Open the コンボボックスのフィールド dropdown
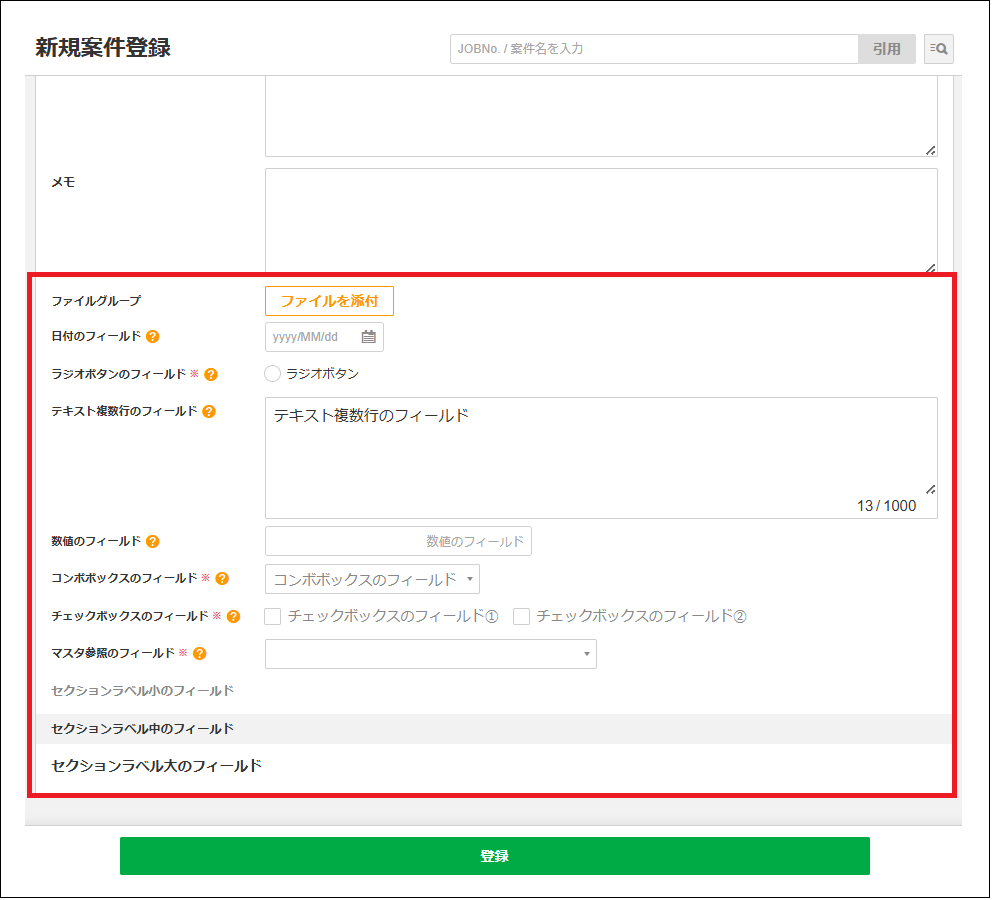The height and width of the screenshot is (900, 992). point(372,579)
